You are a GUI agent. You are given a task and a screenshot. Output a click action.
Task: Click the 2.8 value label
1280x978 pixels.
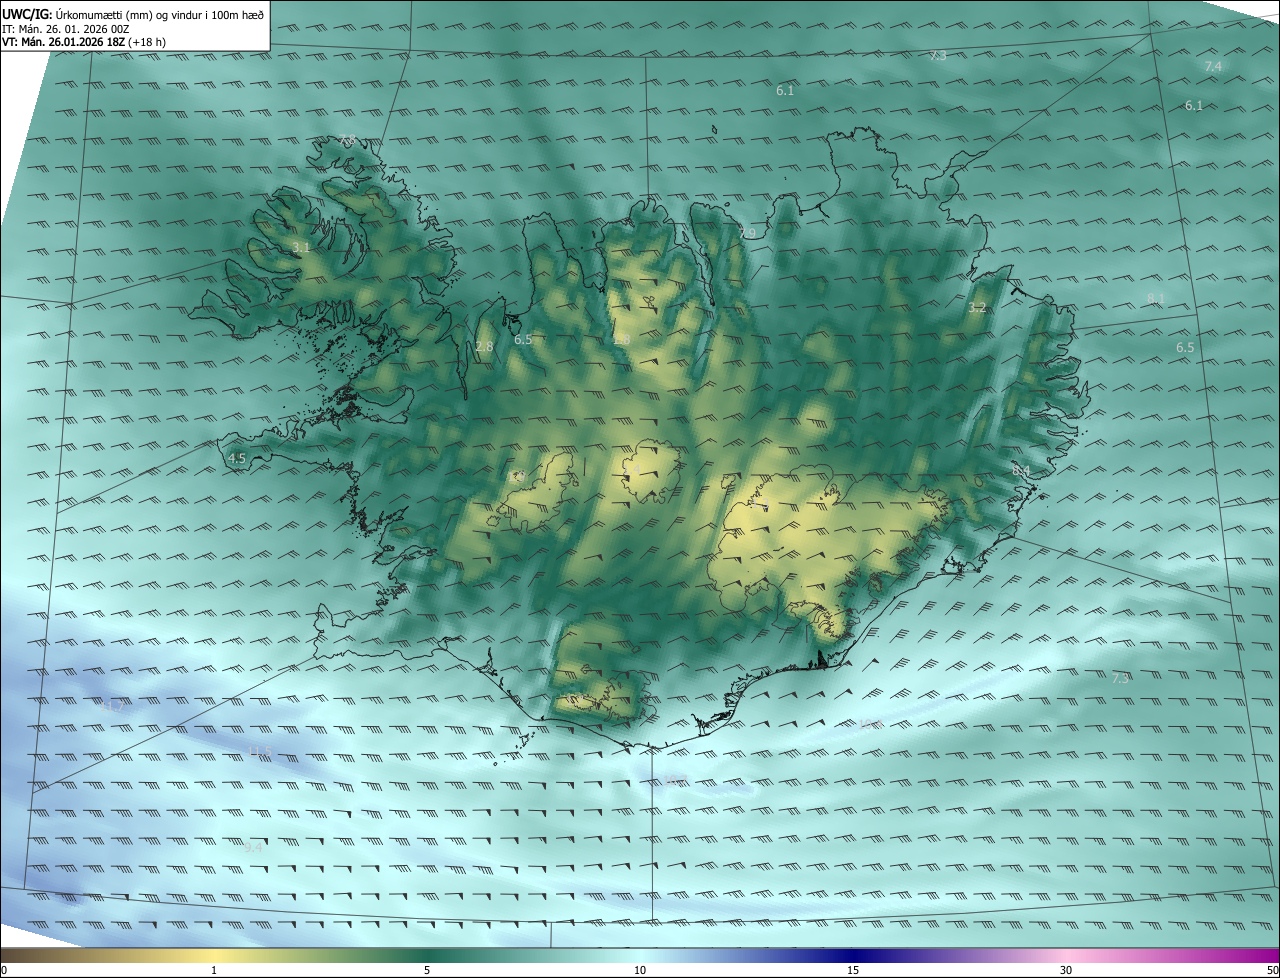tap(484, 346)
